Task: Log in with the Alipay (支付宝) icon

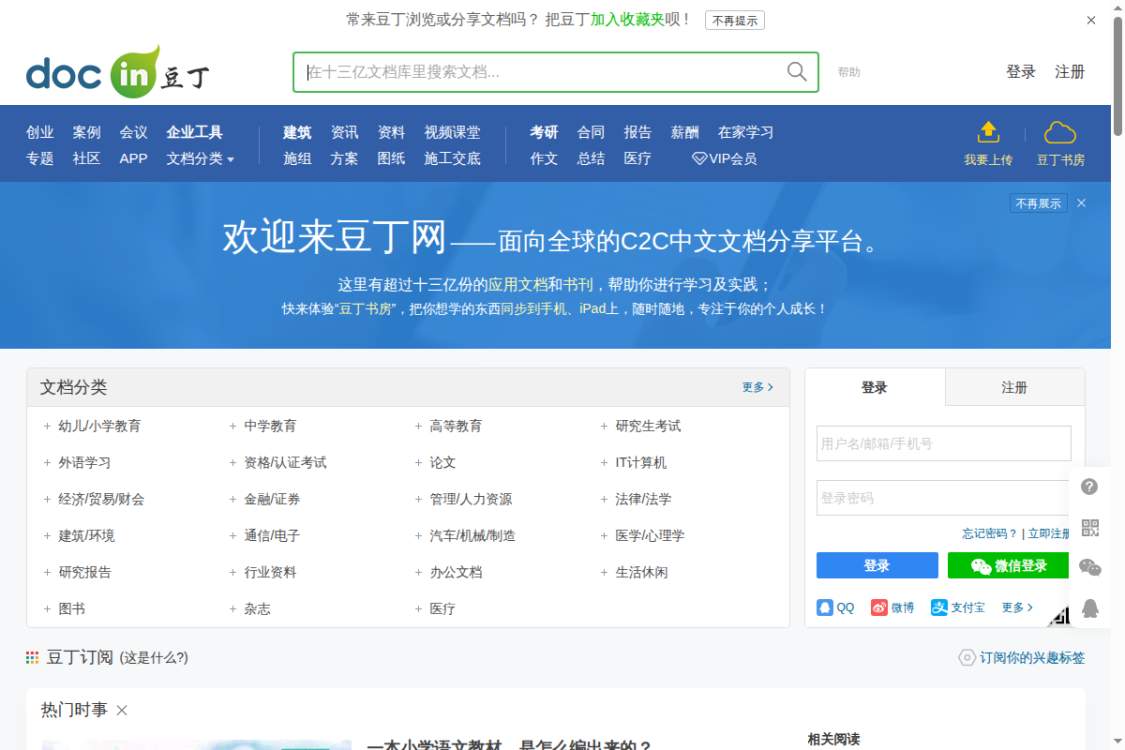Action: pyautogui.click(x=939, y=607)
